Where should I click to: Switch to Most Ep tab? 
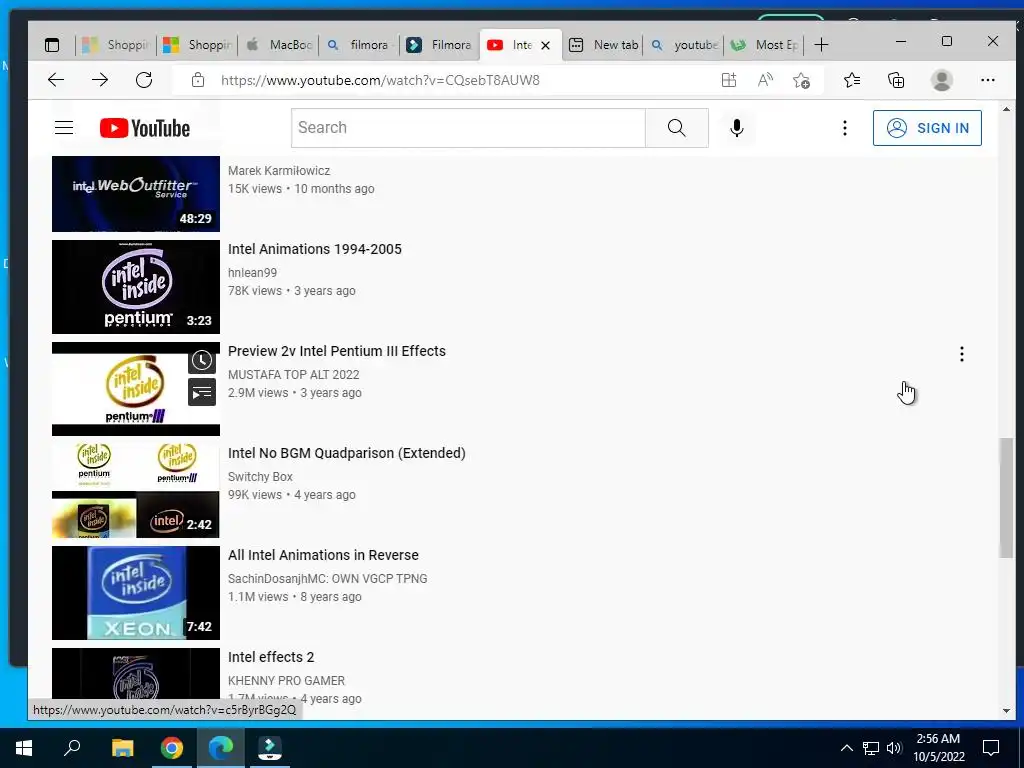tap(765, 45)
